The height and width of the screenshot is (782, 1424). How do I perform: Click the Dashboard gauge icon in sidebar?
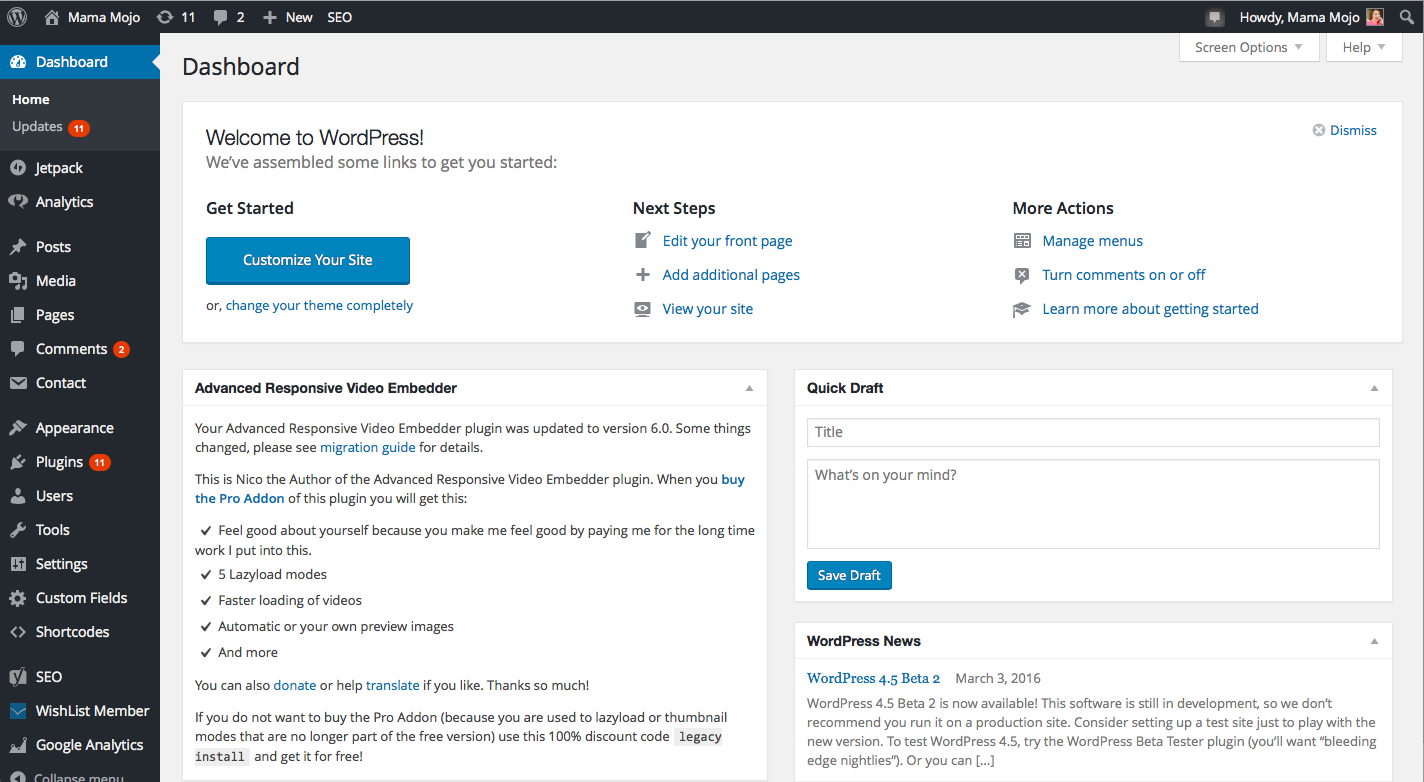(x=18, y=62)
